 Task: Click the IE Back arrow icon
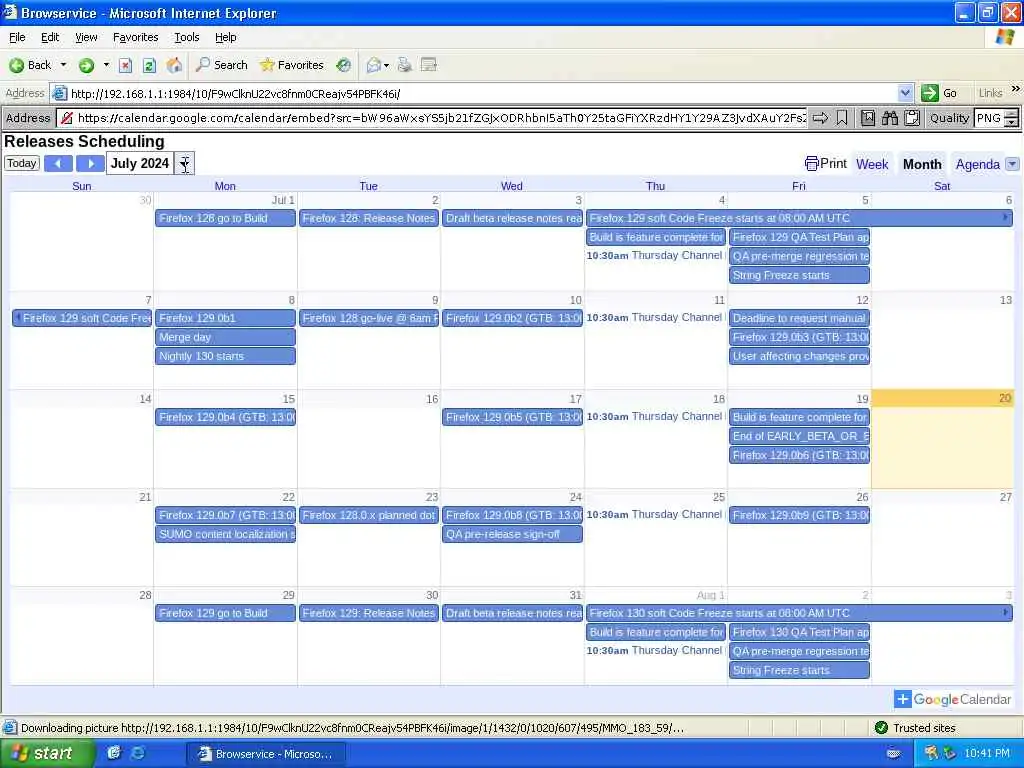coord(17,65)
